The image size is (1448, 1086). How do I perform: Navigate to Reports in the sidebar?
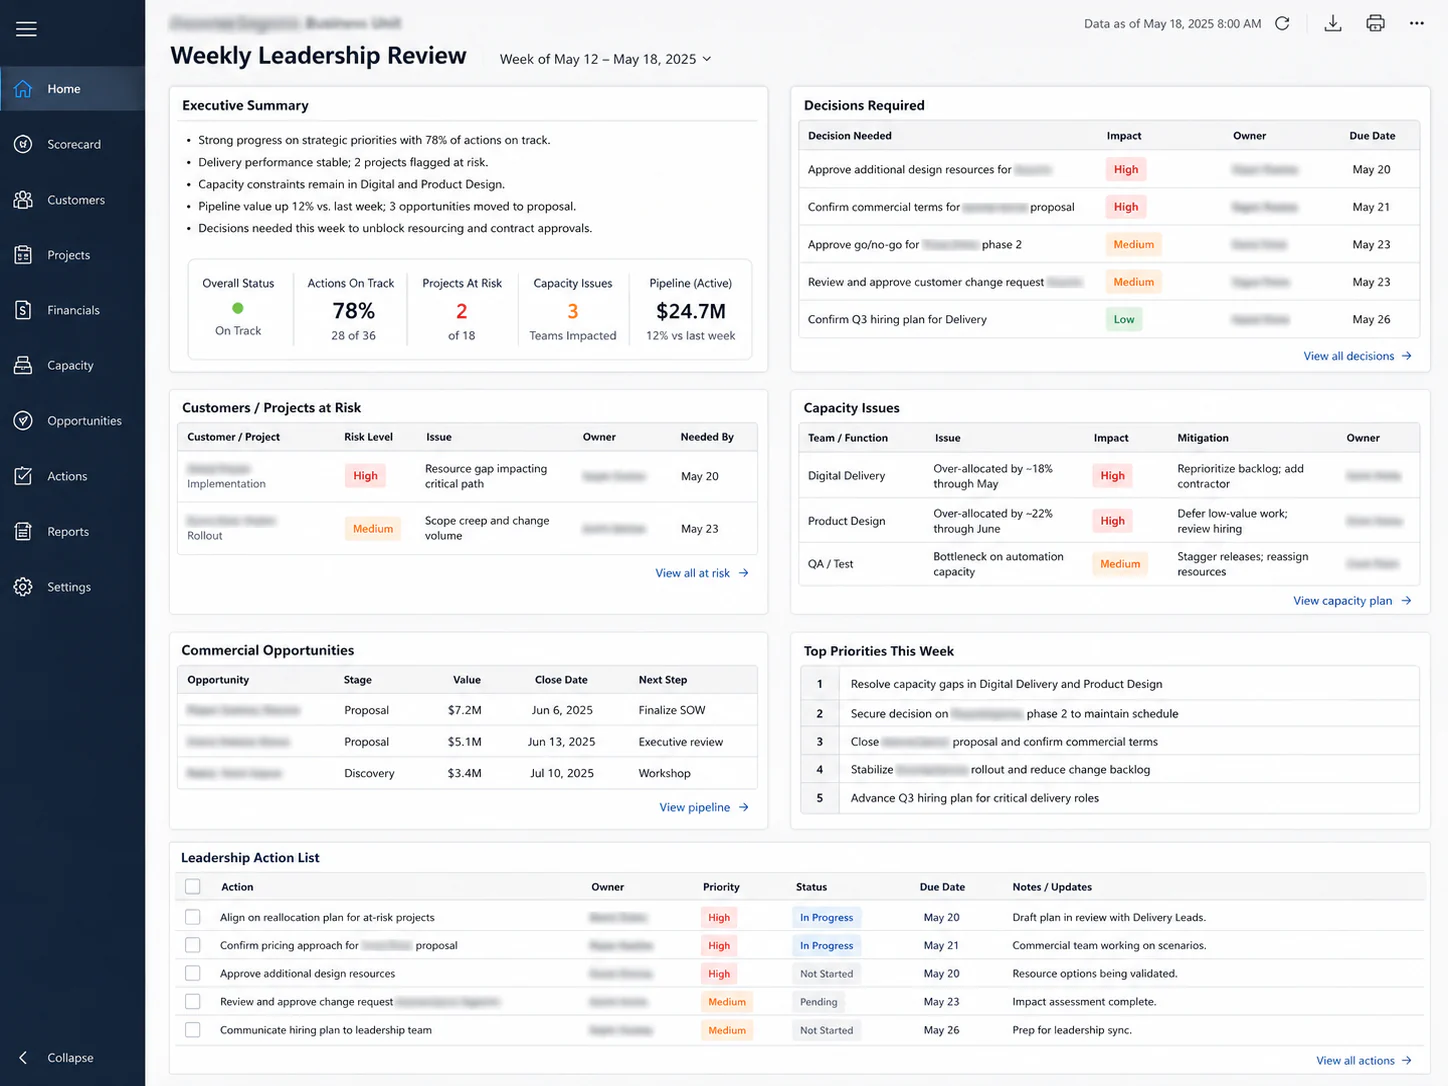72,531
